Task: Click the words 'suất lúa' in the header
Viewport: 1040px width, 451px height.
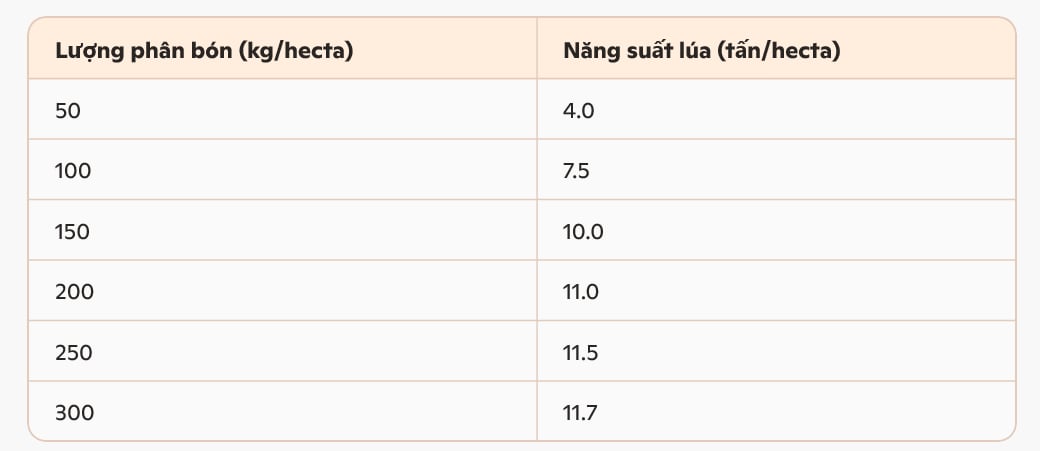Action: coord(667,50)
